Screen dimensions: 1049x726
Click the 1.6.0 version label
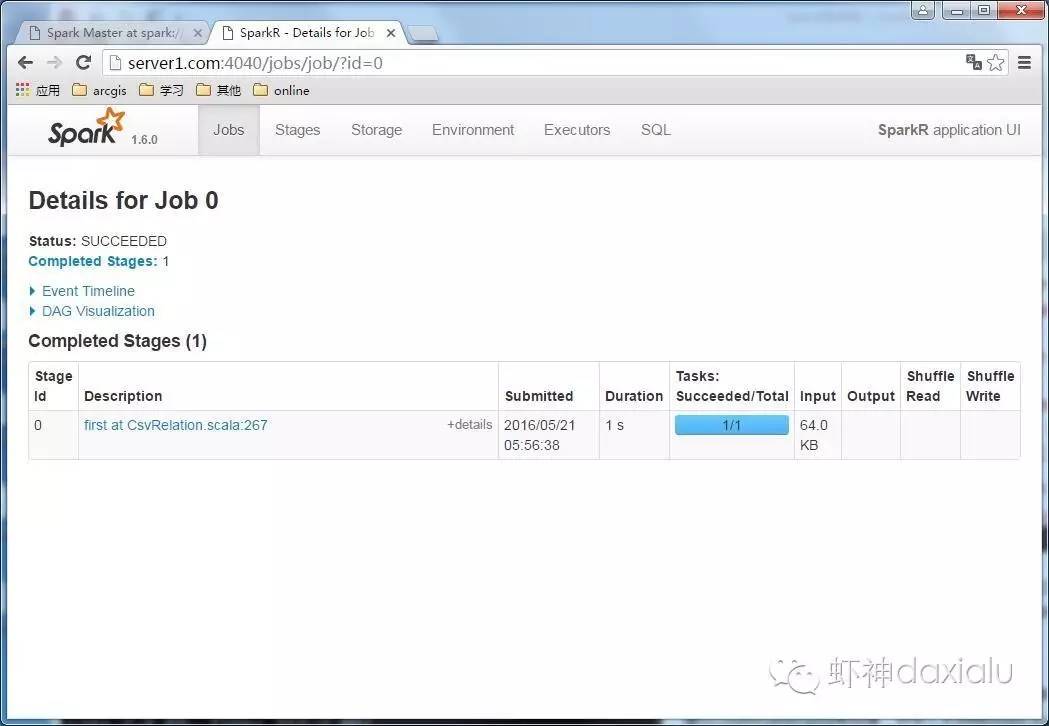144,139
